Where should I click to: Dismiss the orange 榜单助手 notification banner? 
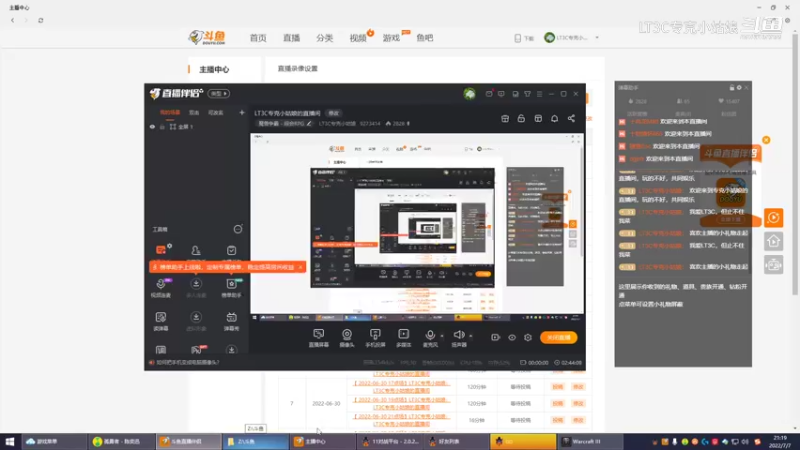(300, 267)
